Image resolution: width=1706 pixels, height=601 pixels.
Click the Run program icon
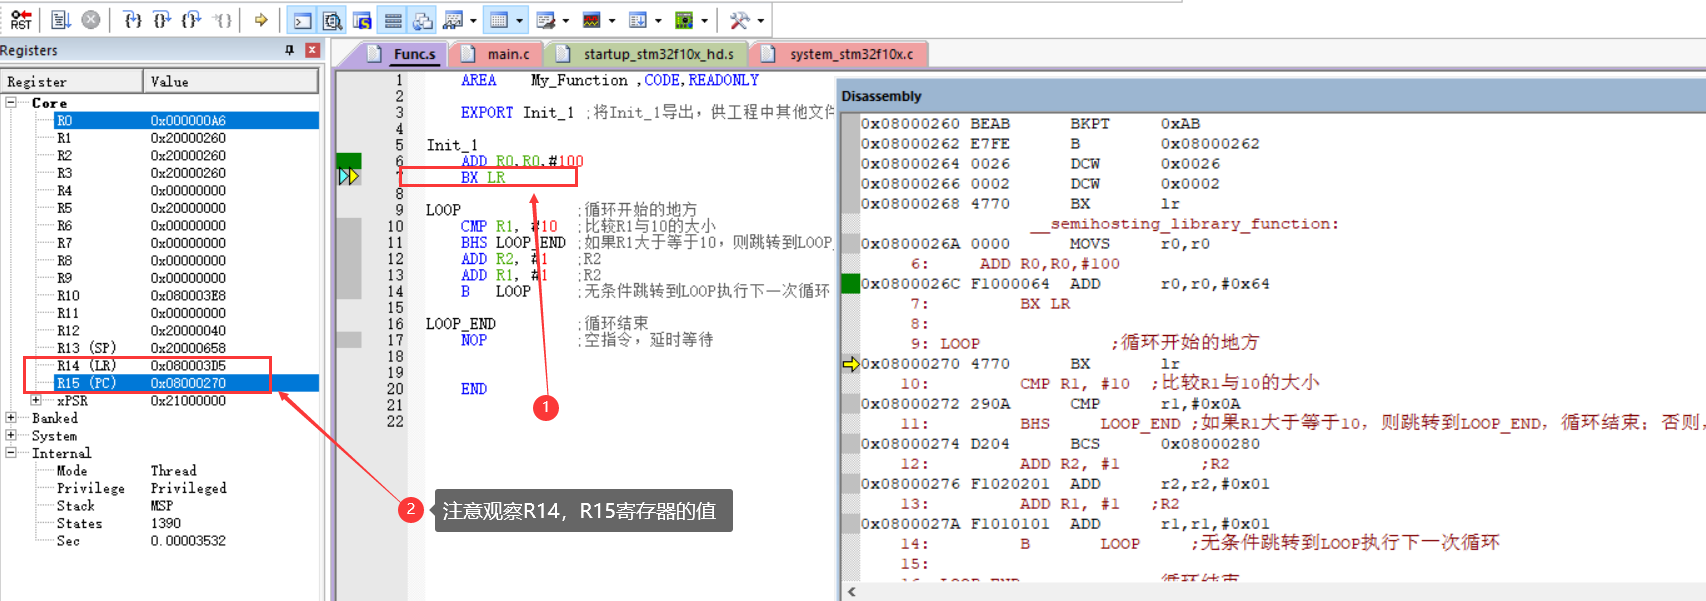(x=60, y=20)
